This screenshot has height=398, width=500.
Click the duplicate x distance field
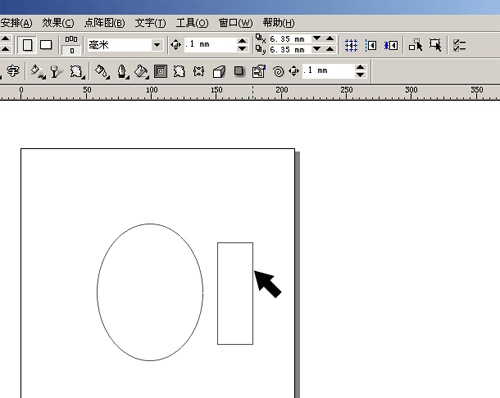tap(290, 39)
